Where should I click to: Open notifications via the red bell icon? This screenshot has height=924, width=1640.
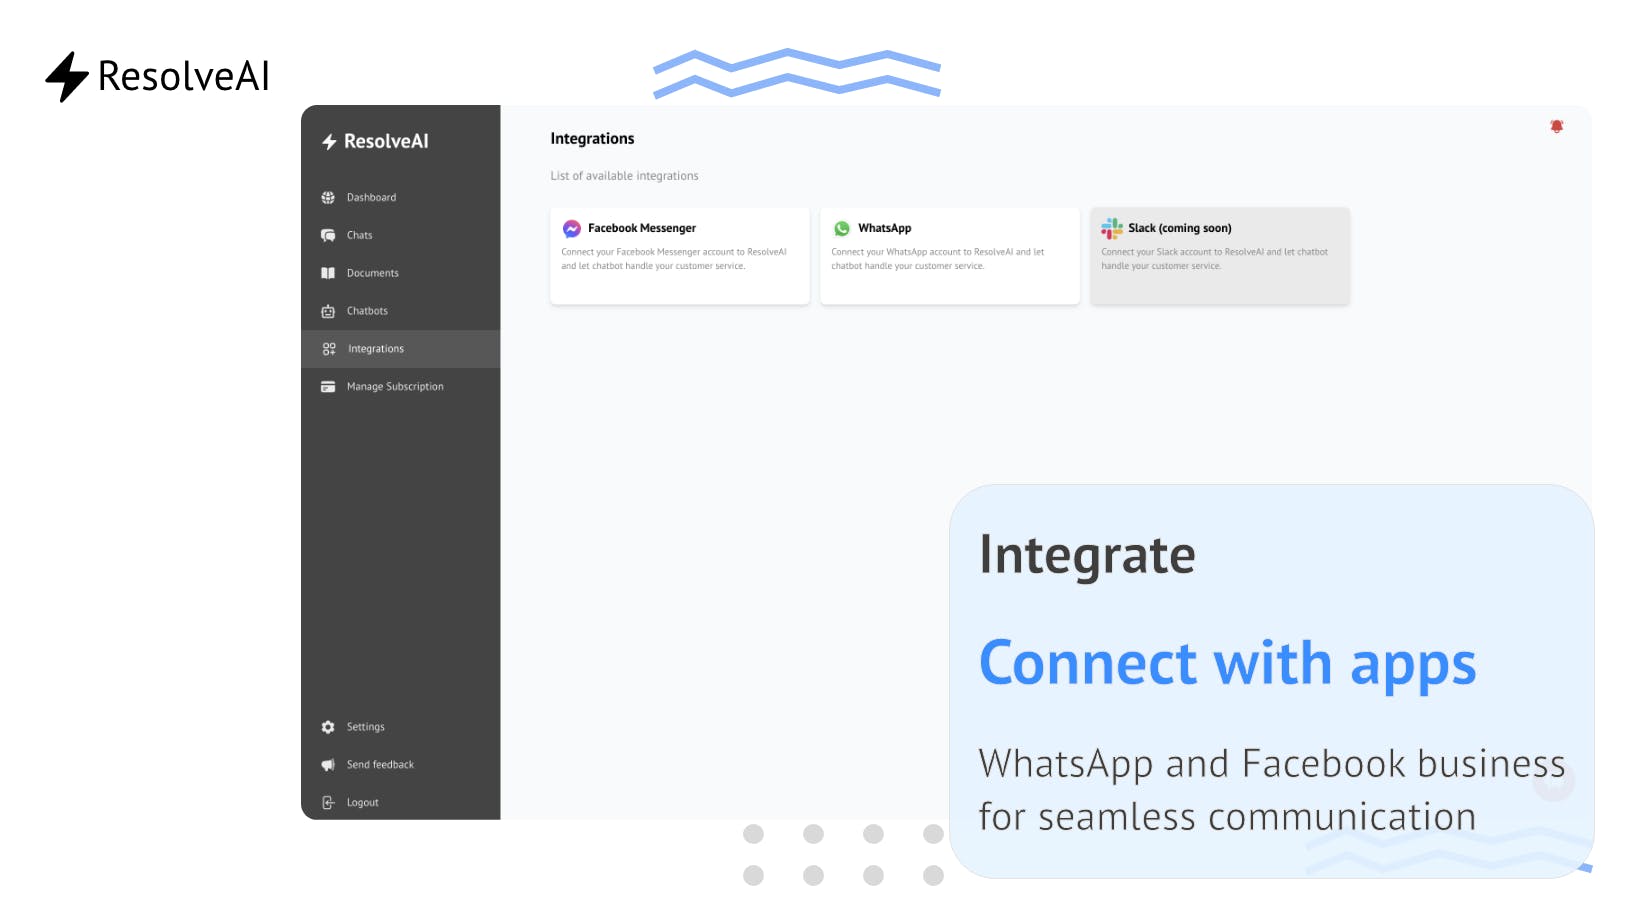point(1557,126)
